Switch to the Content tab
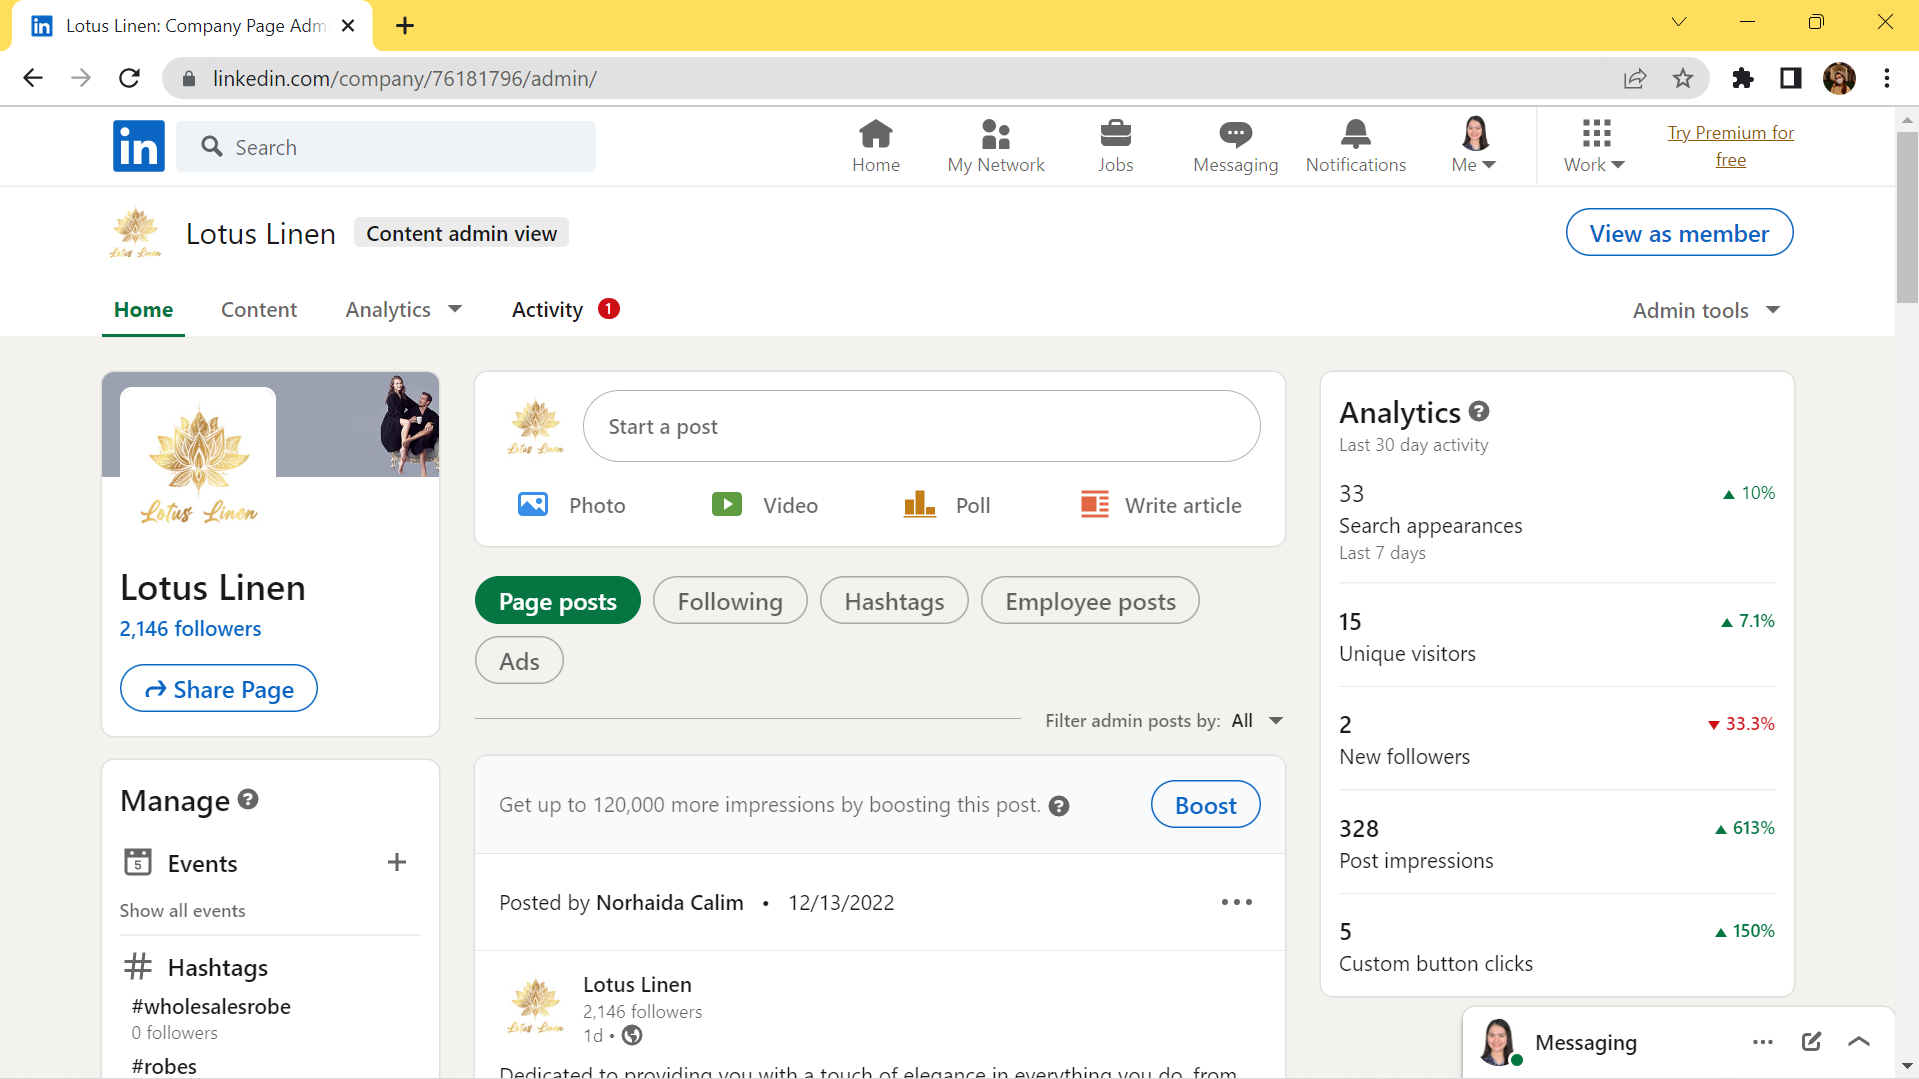The height and width of the screenshot is (1079, 1919). coord(259,310)
